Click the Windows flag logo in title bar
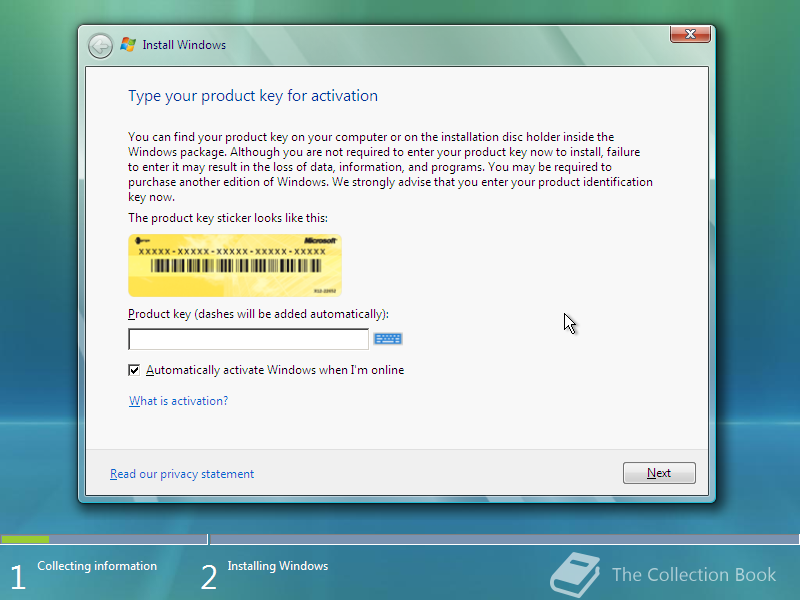 [128, 44]
